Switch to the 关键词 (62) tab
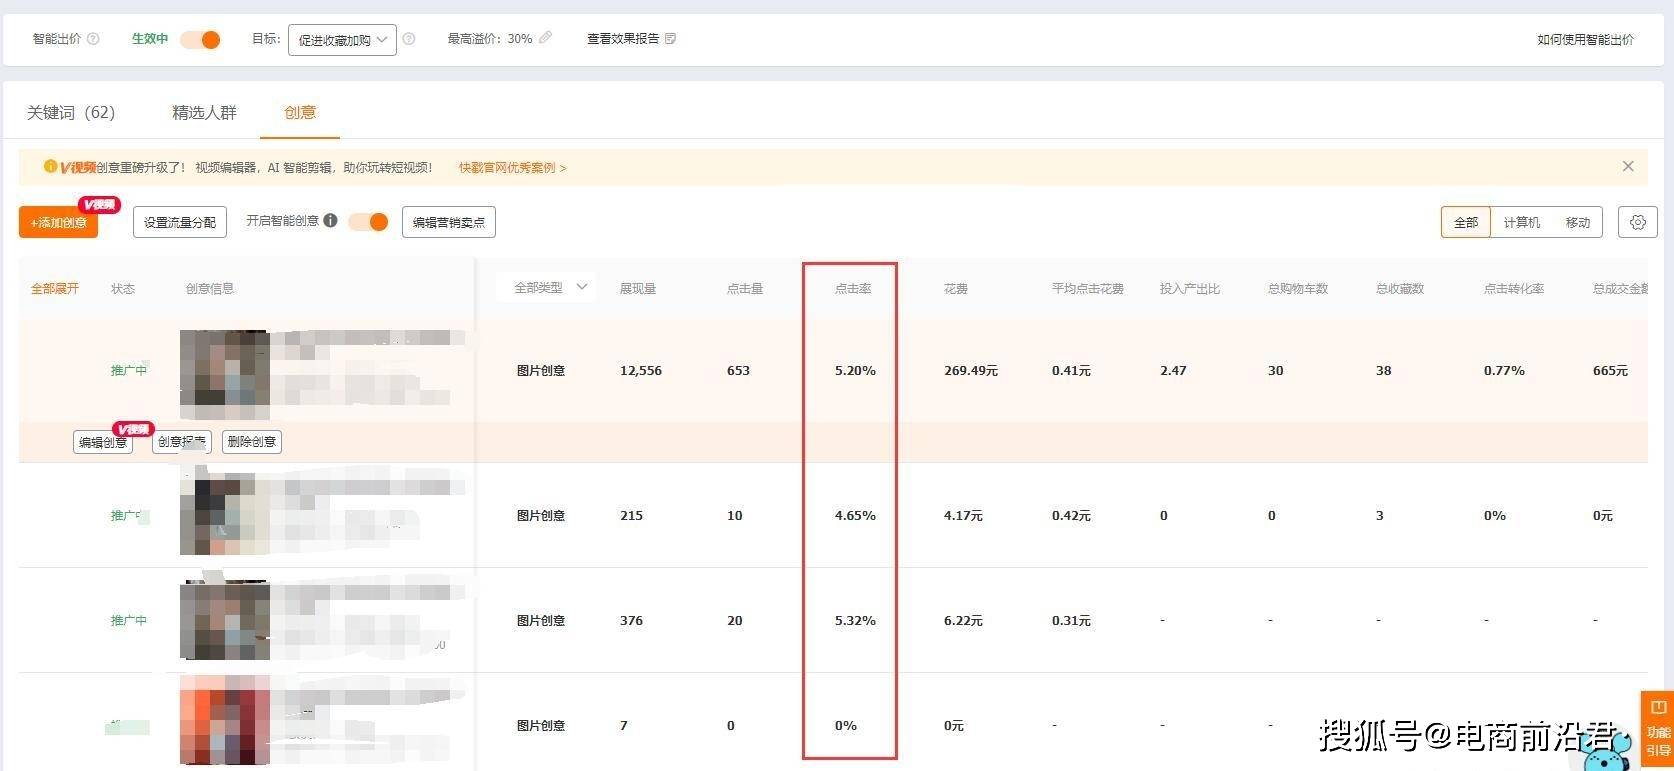 point(71,113)
